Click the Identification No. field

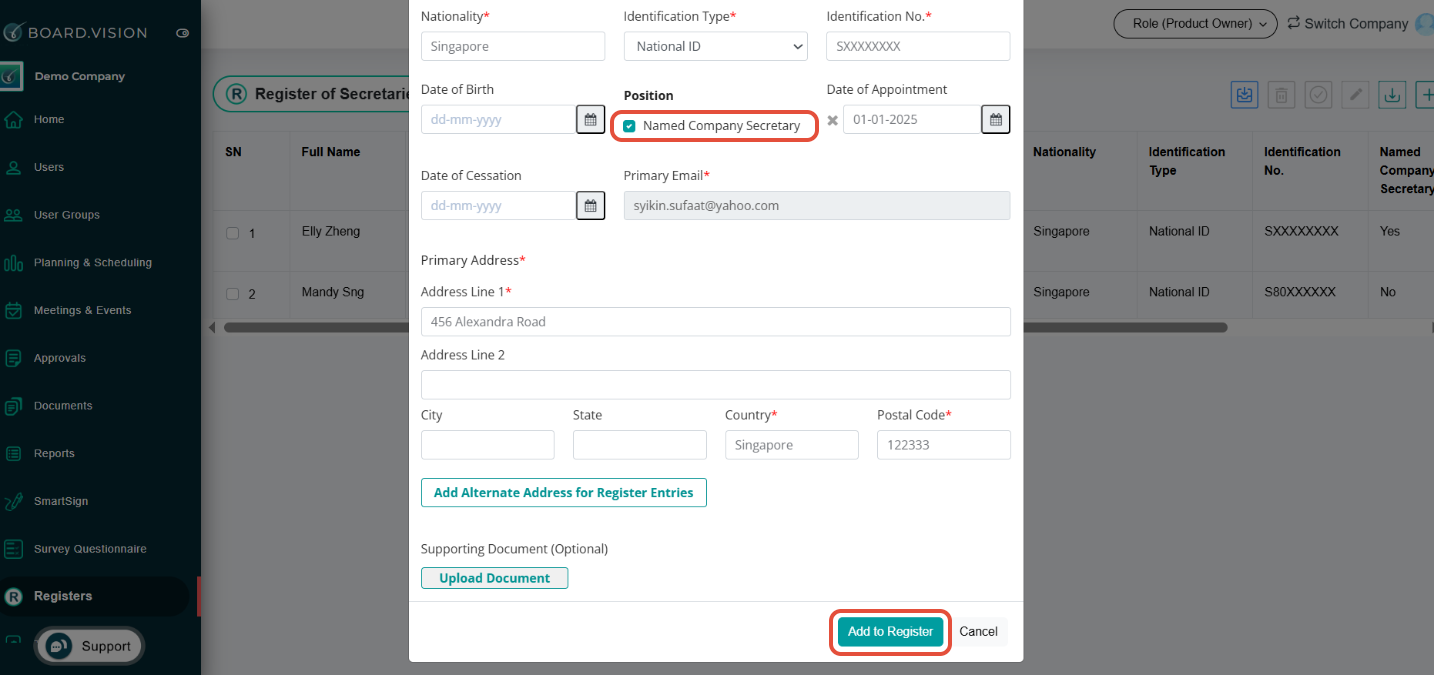tap(918, 46)
